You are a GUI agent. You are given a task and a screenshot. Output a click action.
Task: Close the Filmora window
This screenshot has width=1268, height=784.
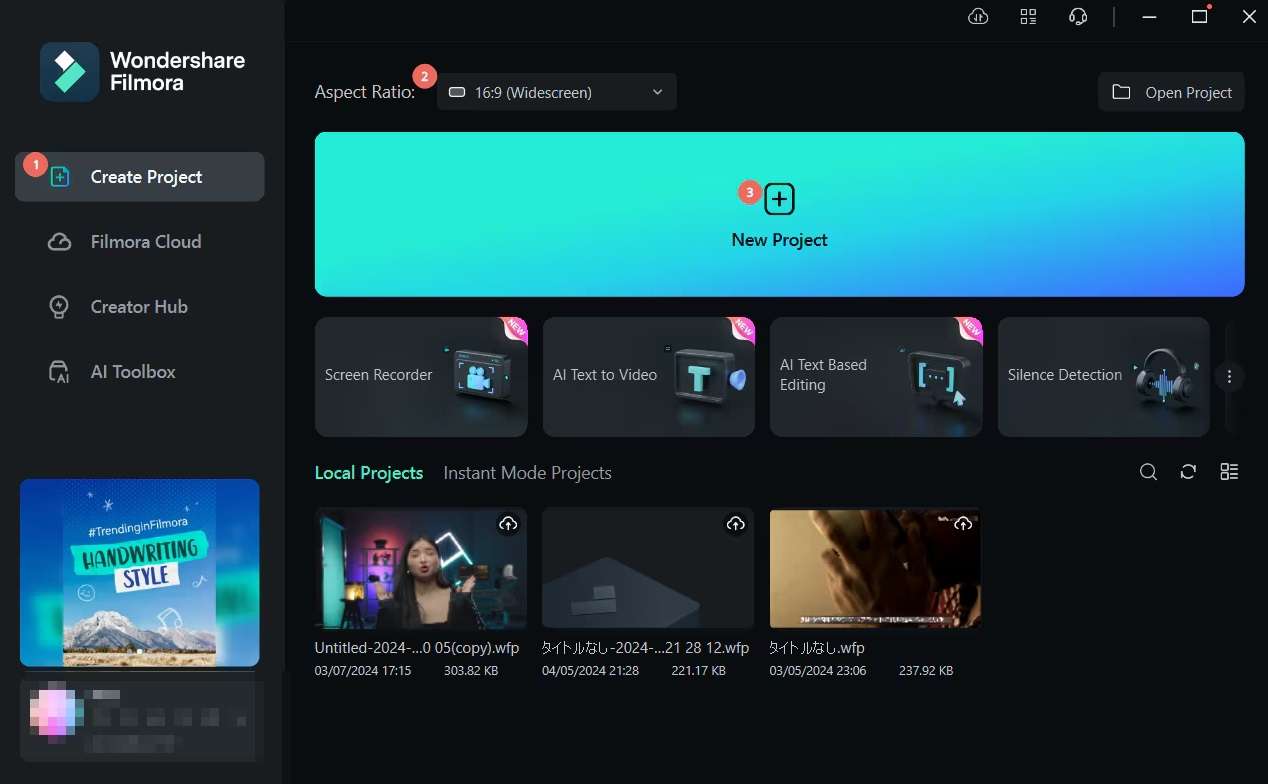[1248, 16]
